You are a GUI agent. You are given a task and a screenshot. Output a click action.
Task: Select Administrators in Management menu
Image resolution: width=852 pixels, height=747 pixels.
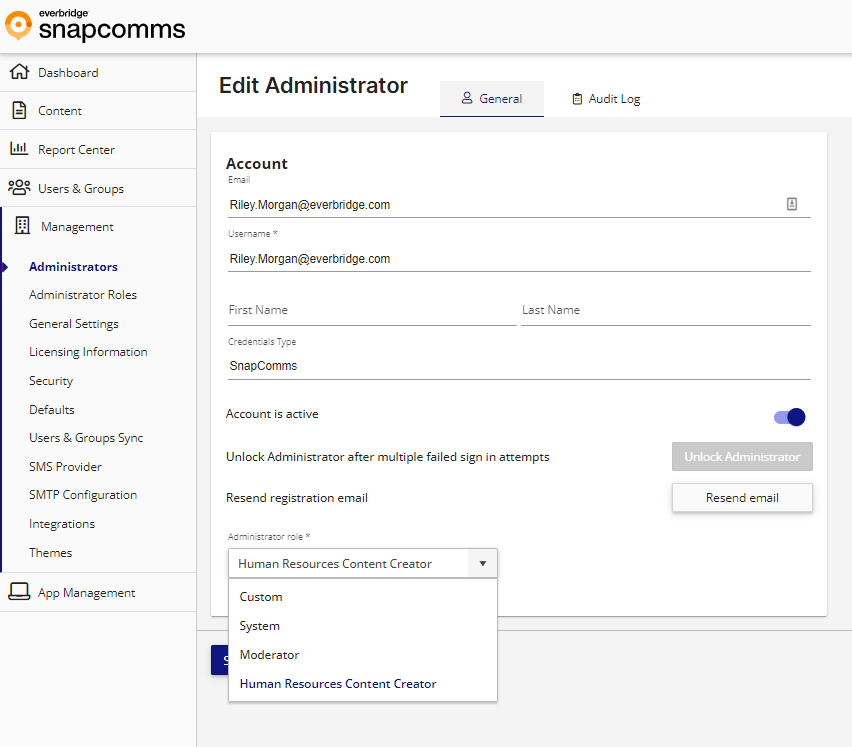tap(73, 267)
